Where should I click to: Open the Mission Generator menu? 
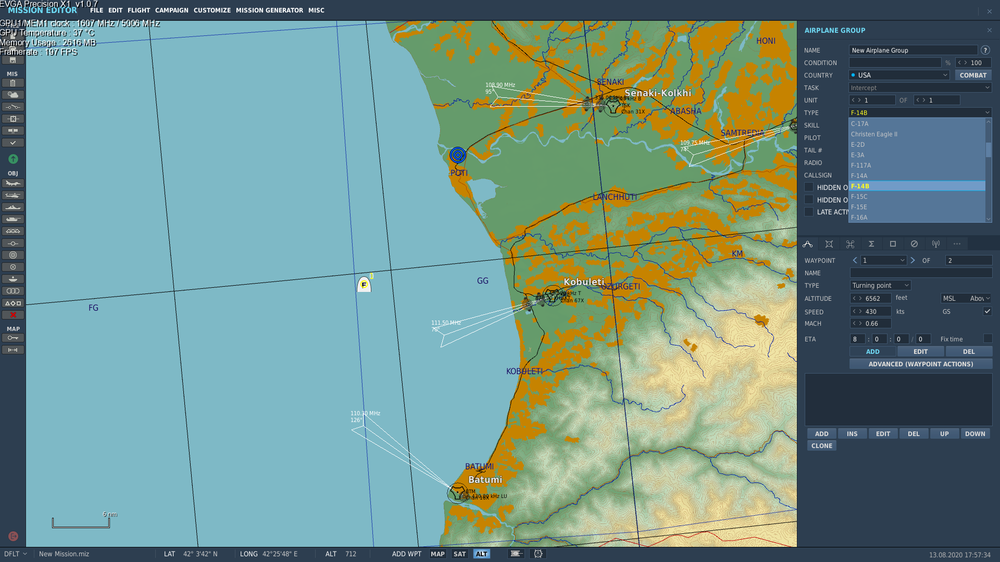pyautogui.click(x=269, y=10)
